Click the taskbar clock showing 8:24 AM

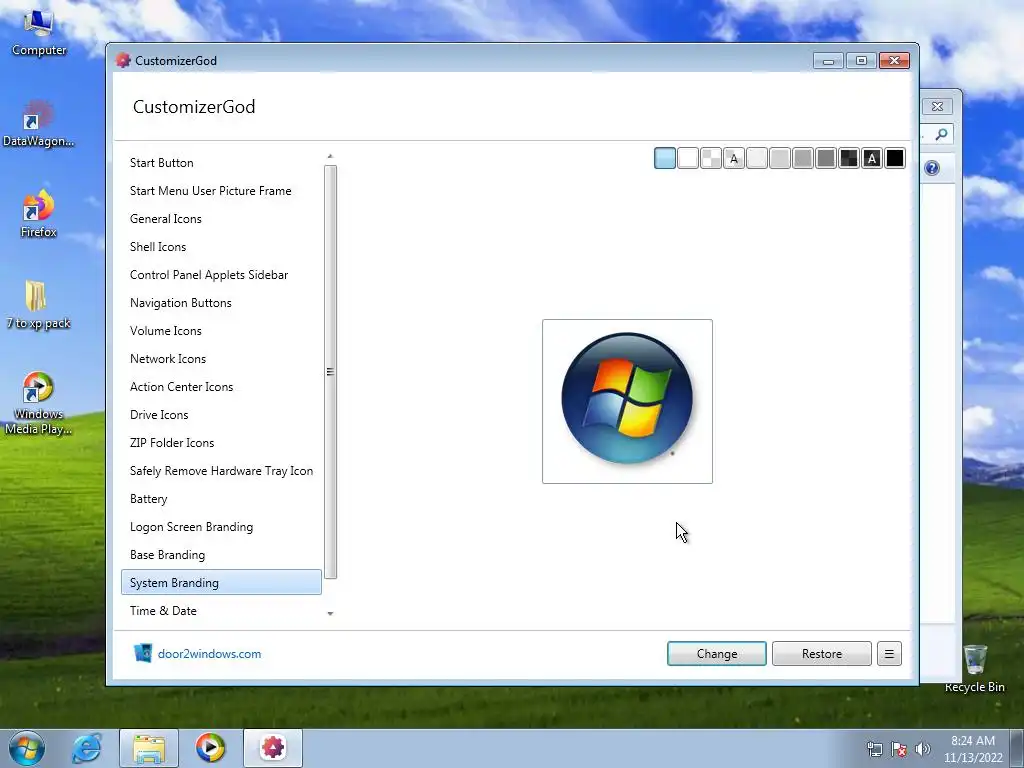(x=973, y=749)
